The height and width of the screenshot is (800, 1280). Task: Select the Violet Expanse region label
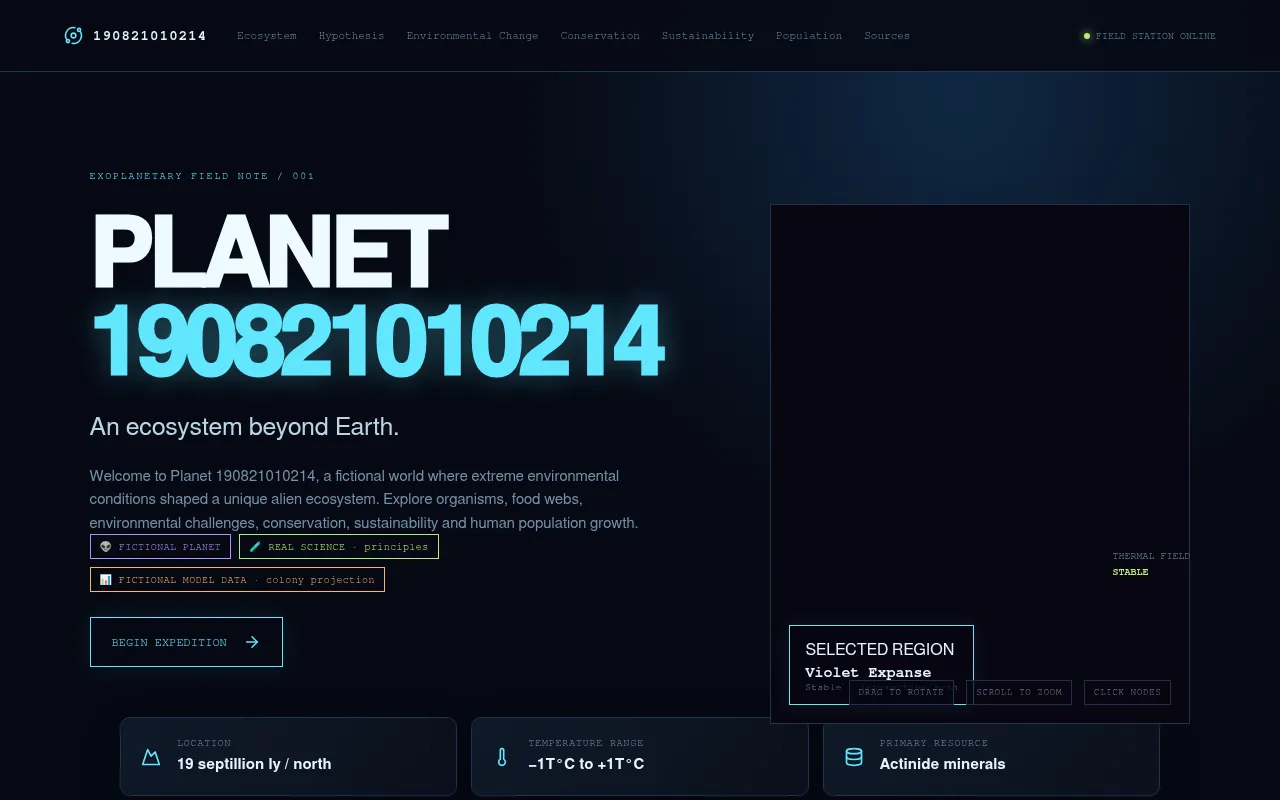pos(868,672)
